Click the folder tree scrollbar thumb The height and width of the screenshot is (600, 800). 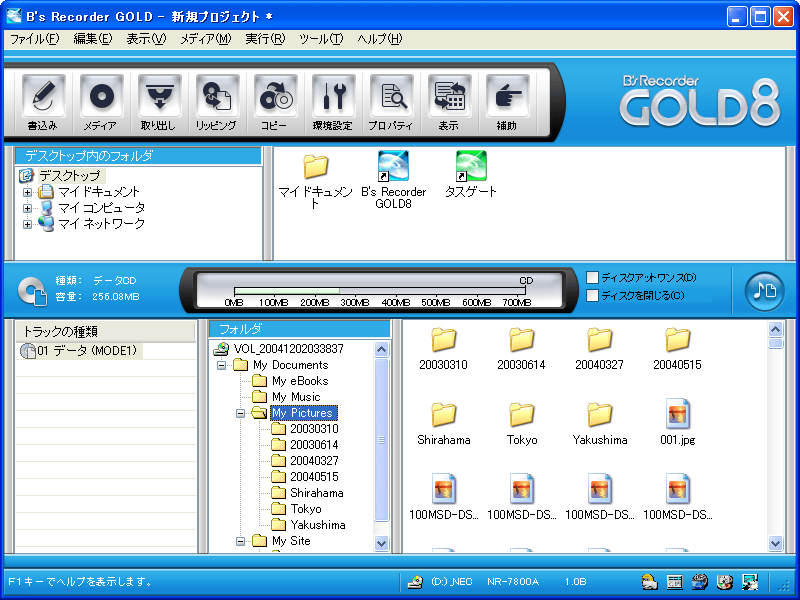[x=381, y=440]
